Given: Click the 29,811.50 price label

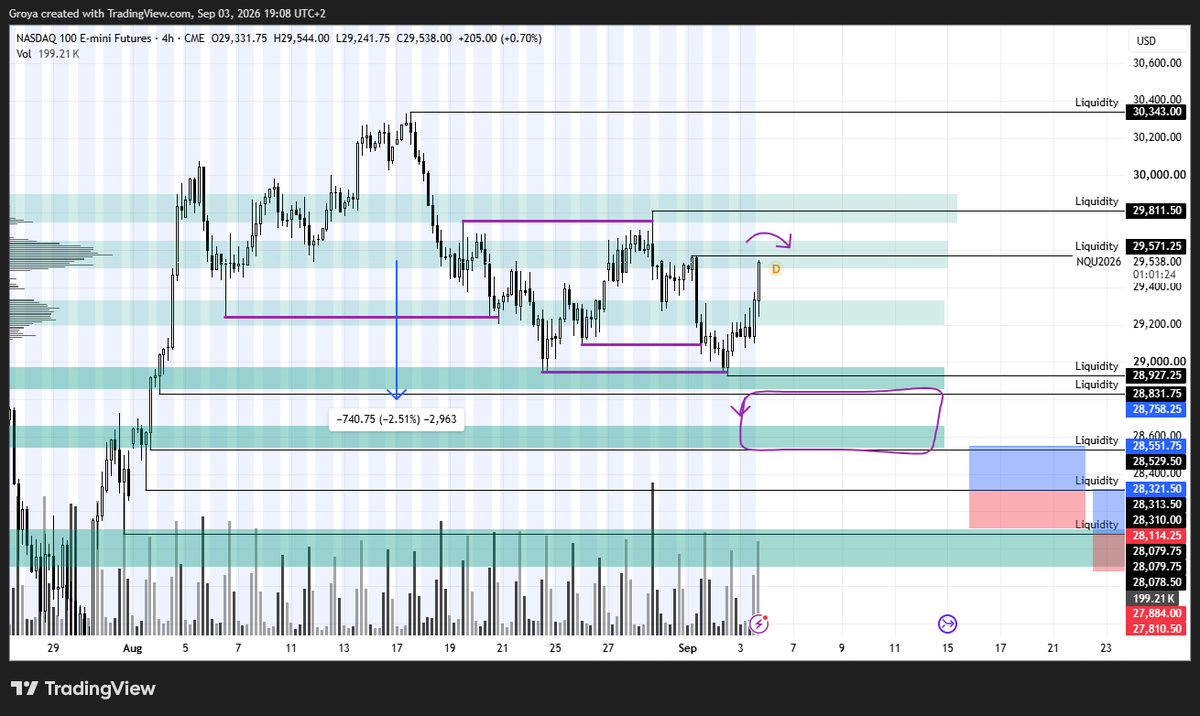Looking at the screenshot, I should coord(1157,211).
